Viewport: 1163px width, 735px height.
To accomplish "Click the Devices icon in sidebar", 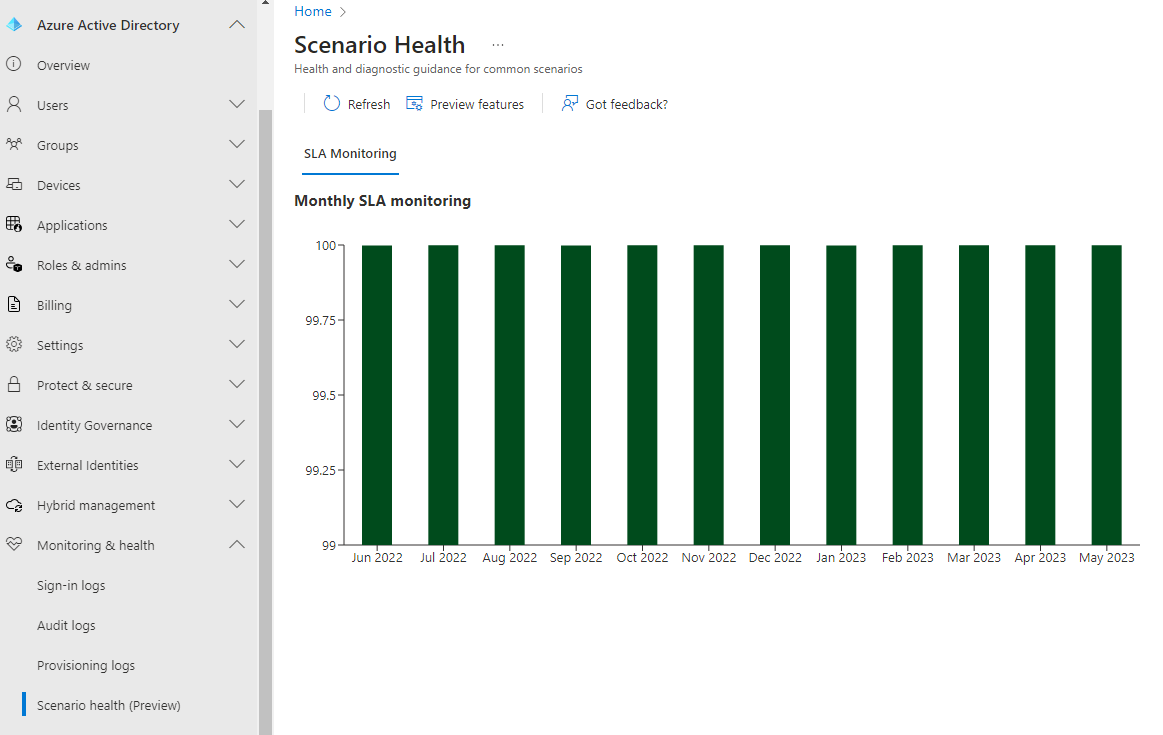I will pyautogui.click(x=13, y=184).
